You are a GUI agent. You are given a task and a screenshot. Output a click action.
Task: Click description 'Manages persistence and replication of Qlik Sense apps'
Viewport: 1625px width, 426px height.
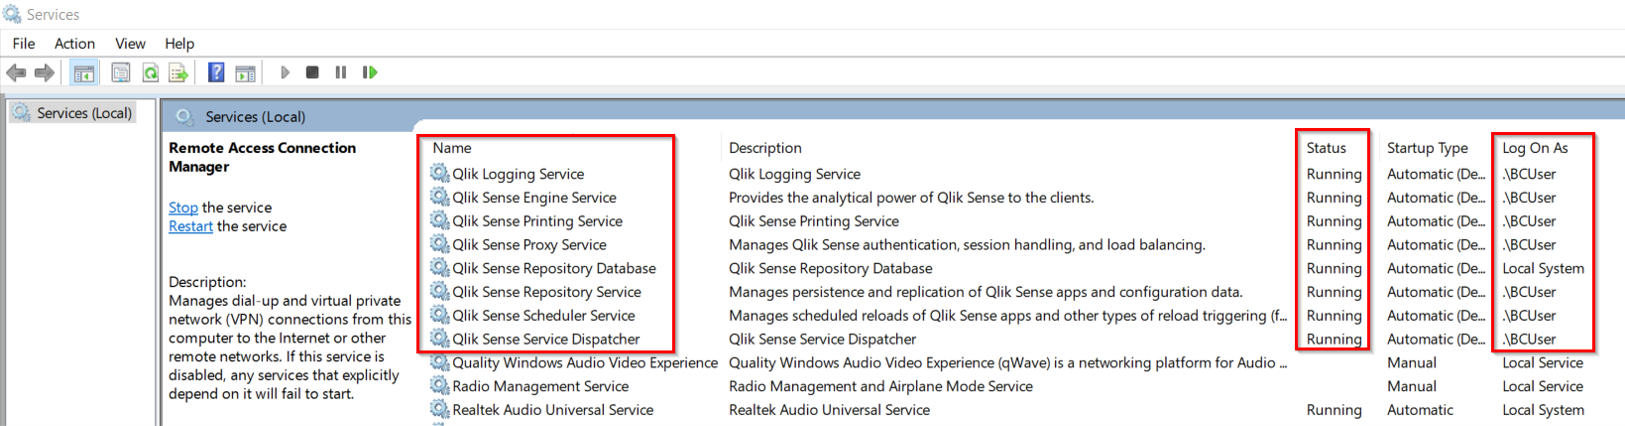(x=985, y=292)
